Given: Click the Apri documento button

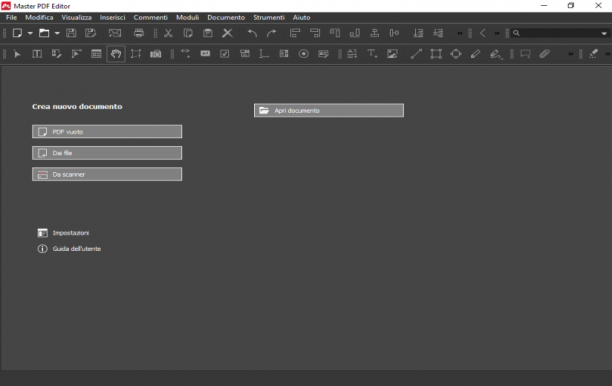Looking at the screenshot, I should (x=329, y=110).
